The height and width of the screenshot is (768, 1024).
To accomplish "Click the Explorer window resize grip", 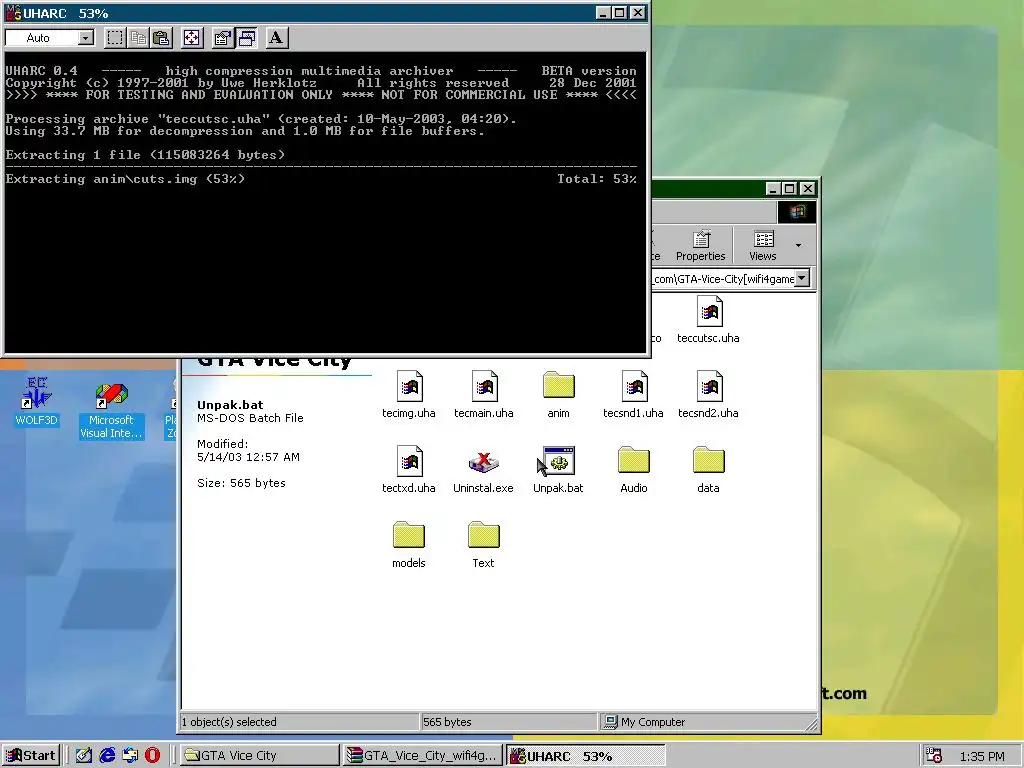I will click(x=810, y=723).
